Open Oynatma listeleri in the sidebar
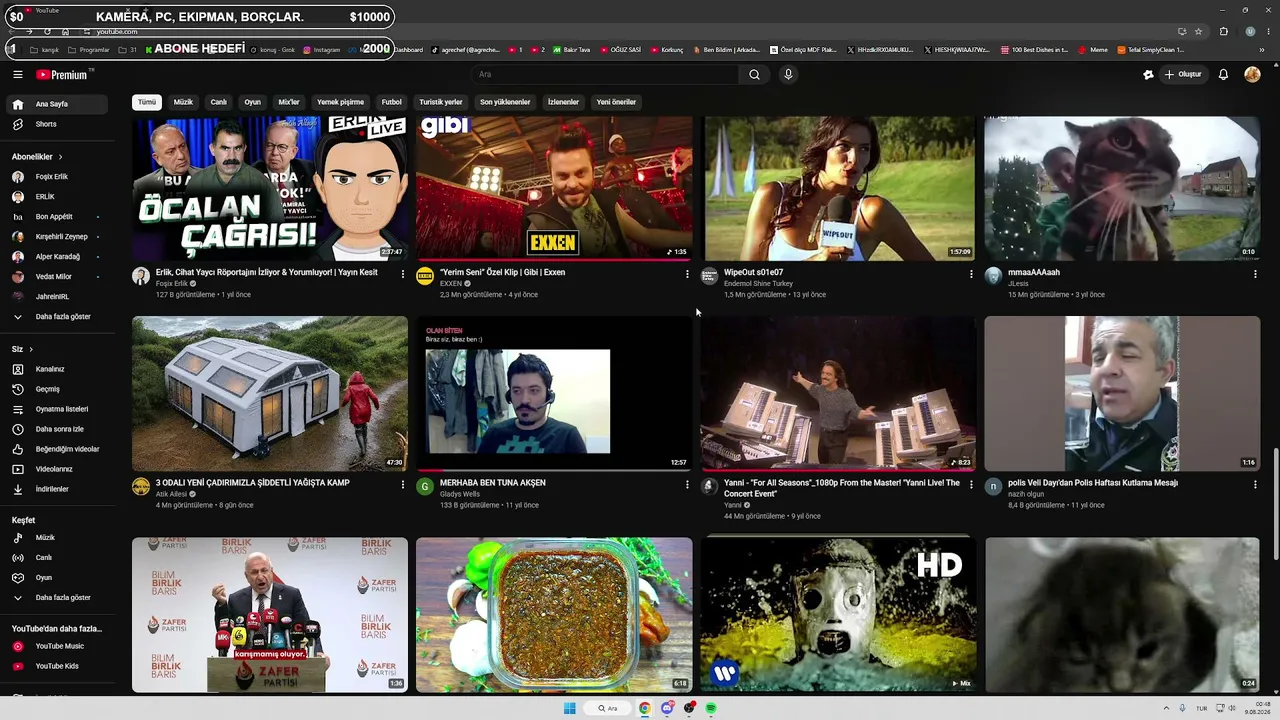 (x=62, y=409)
